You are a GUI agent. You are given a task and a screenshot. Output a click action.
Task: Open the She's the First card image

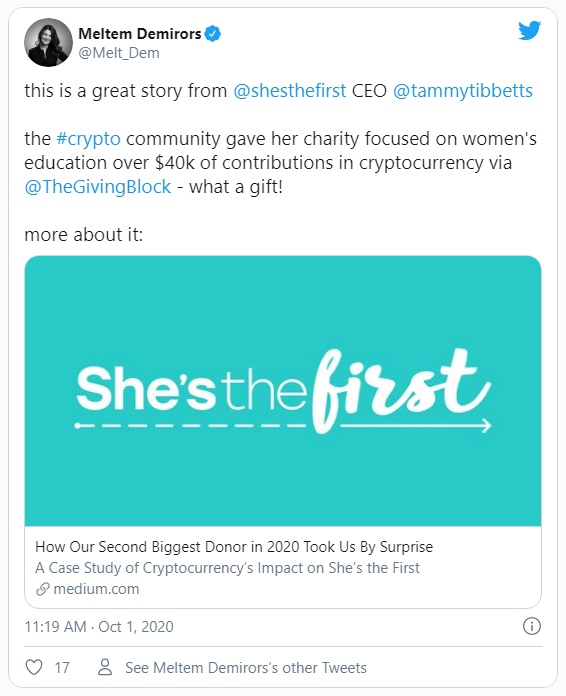(x=283, y=391)
